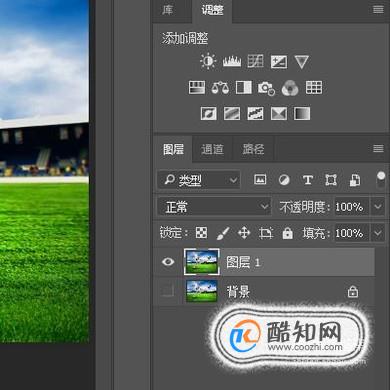
Task: Add a Color Balance adjustment
Action: [x=220, y=88]
